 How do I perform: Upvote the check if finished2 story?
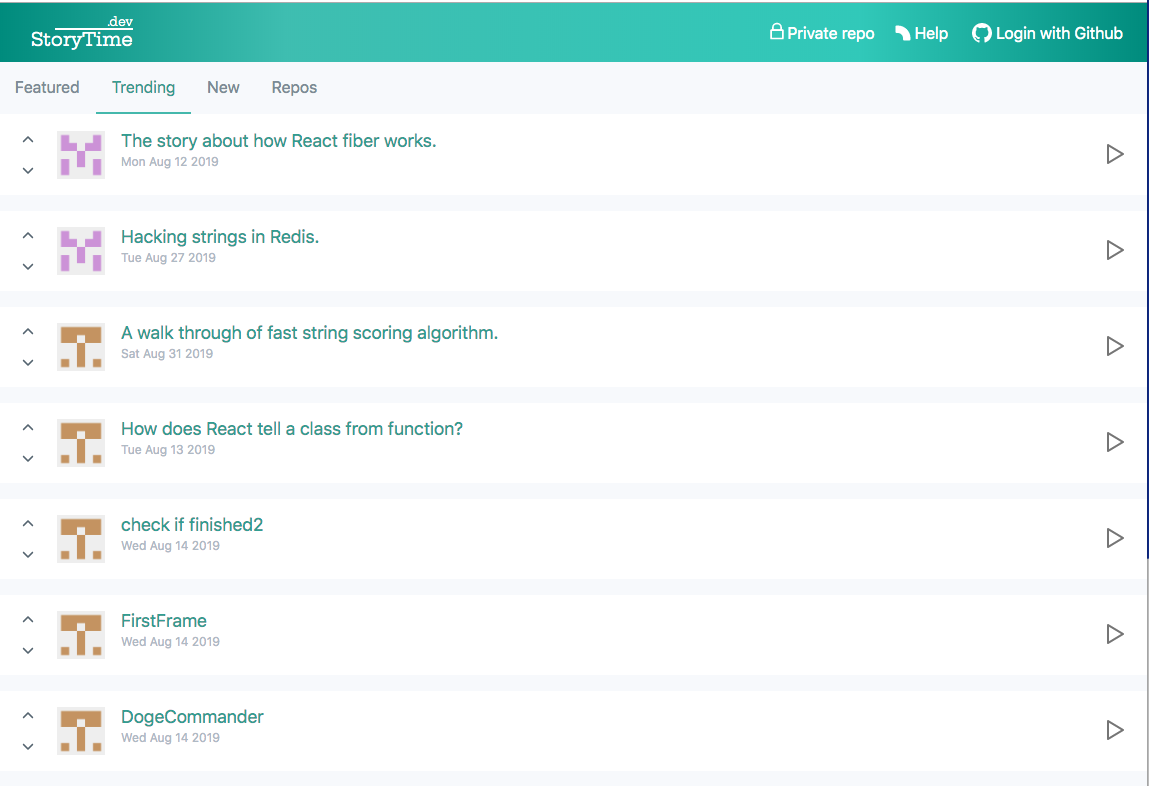28,523
